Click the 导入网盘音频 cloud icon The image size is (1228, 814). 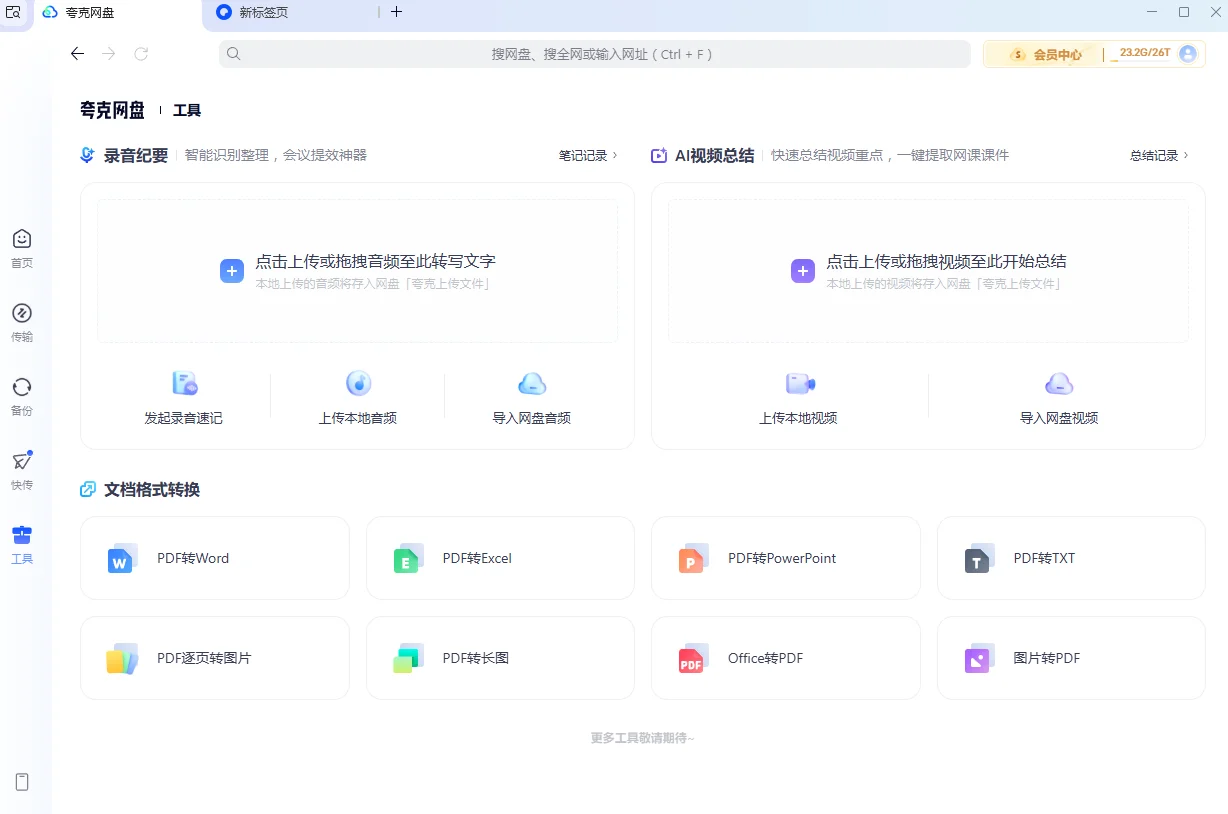tap(532, 383)
